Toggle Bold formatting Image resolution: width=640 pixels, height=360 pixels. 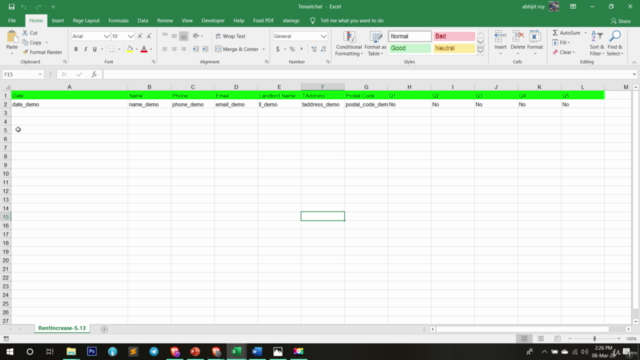pyautogui.click(x=76, y=49)
